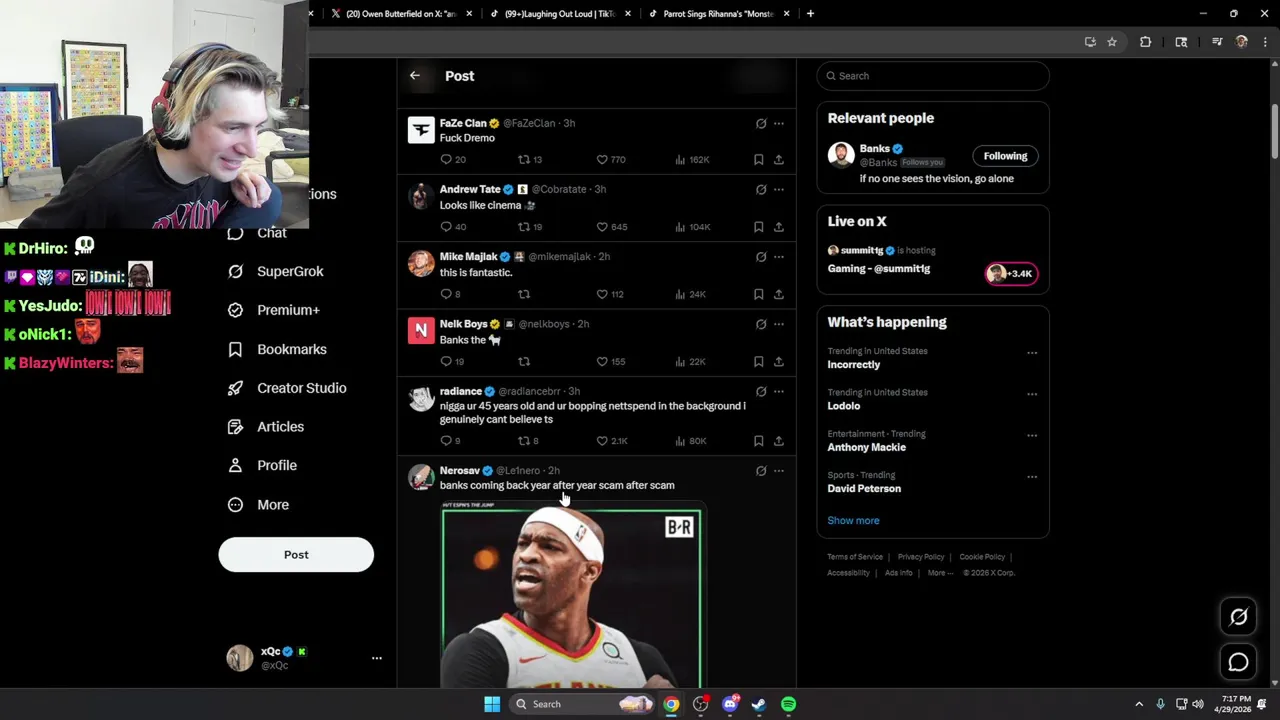Image resolution: width=1280 pixels, height=720 pixels.
Task: Share FaZe Clan's post
Action: (x=778, y=159)
